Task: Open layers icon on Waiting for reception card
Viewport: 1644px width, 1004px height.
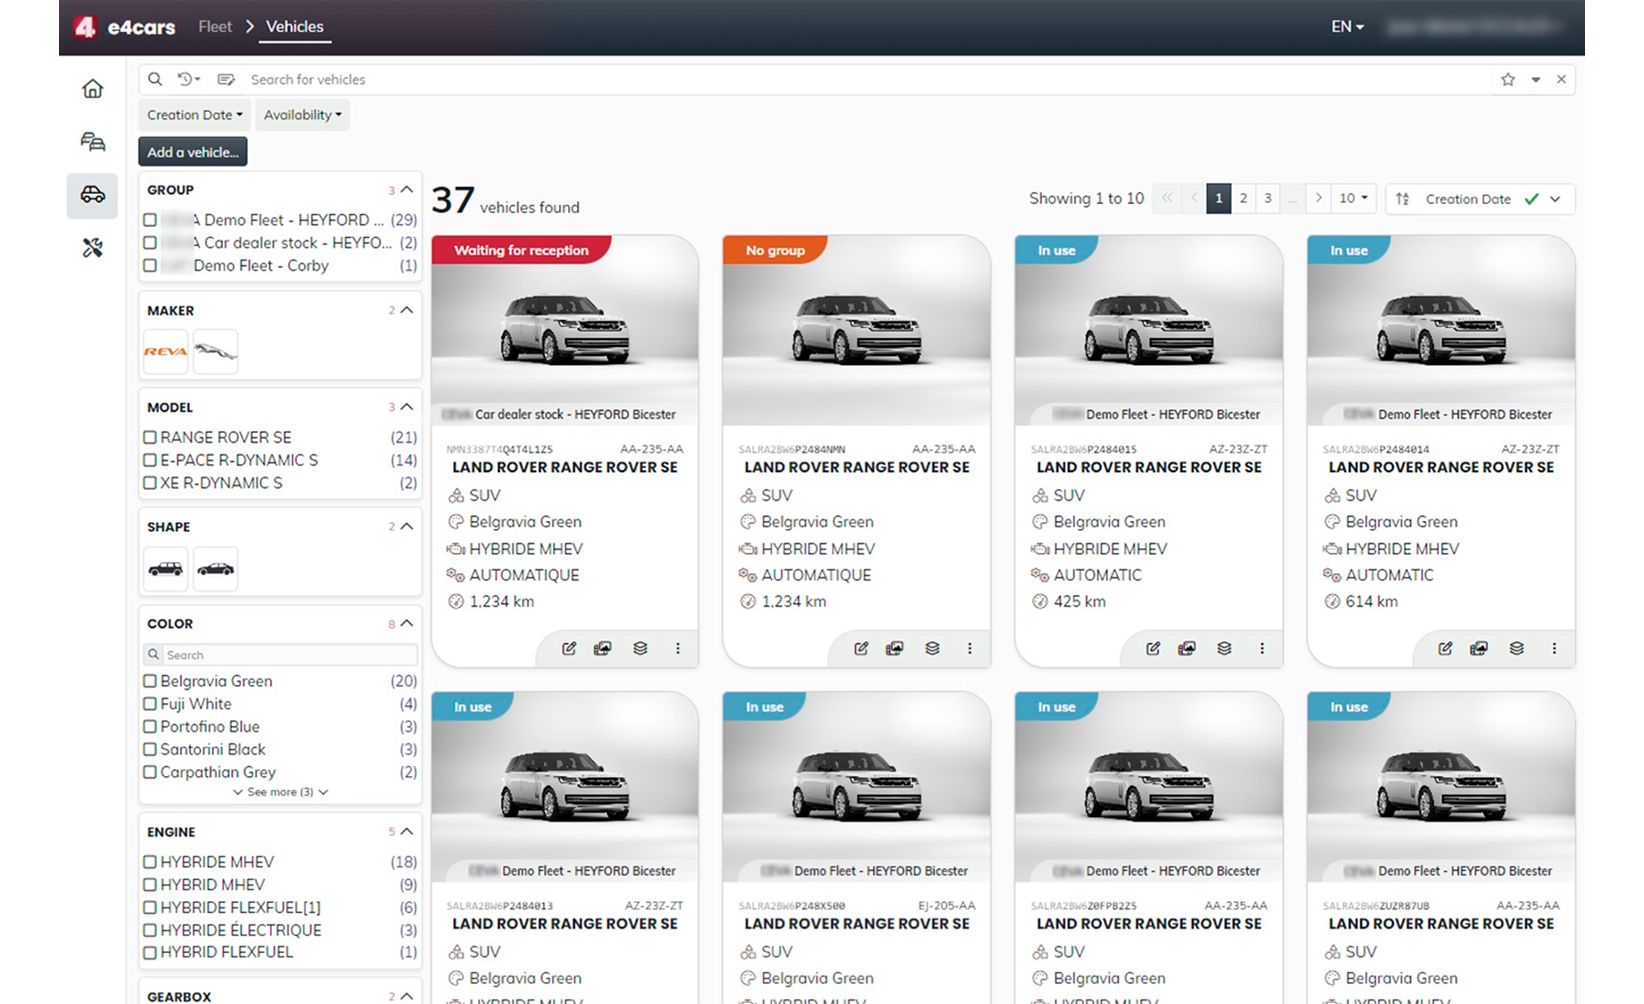Action: coord(640,648)
